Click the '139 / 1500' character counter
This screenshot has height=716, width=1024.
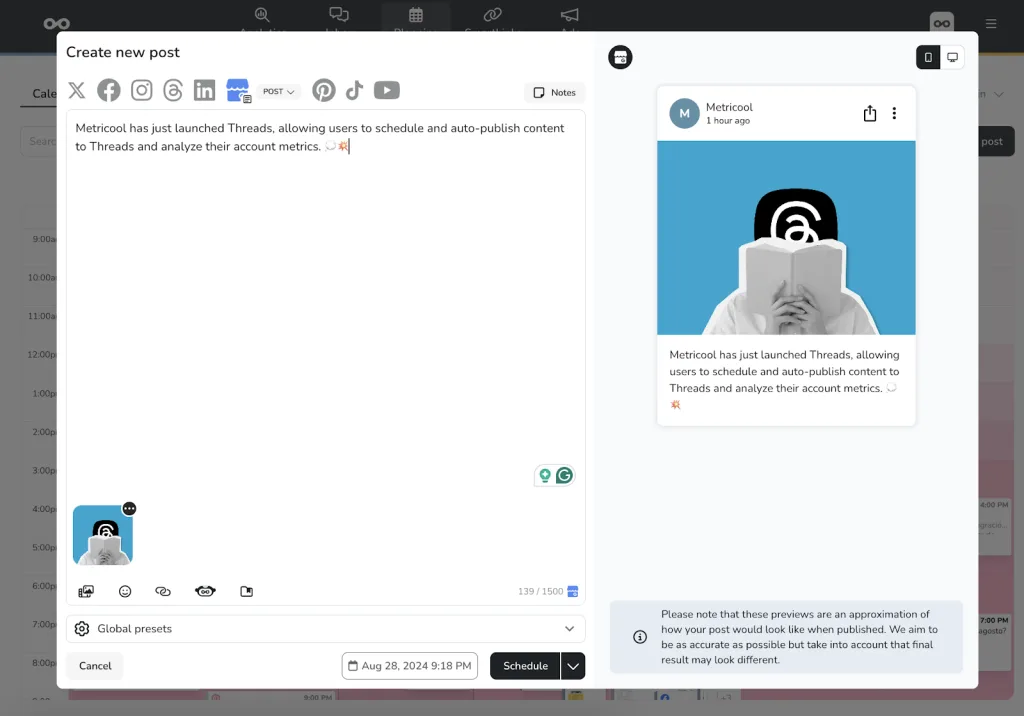540,591
